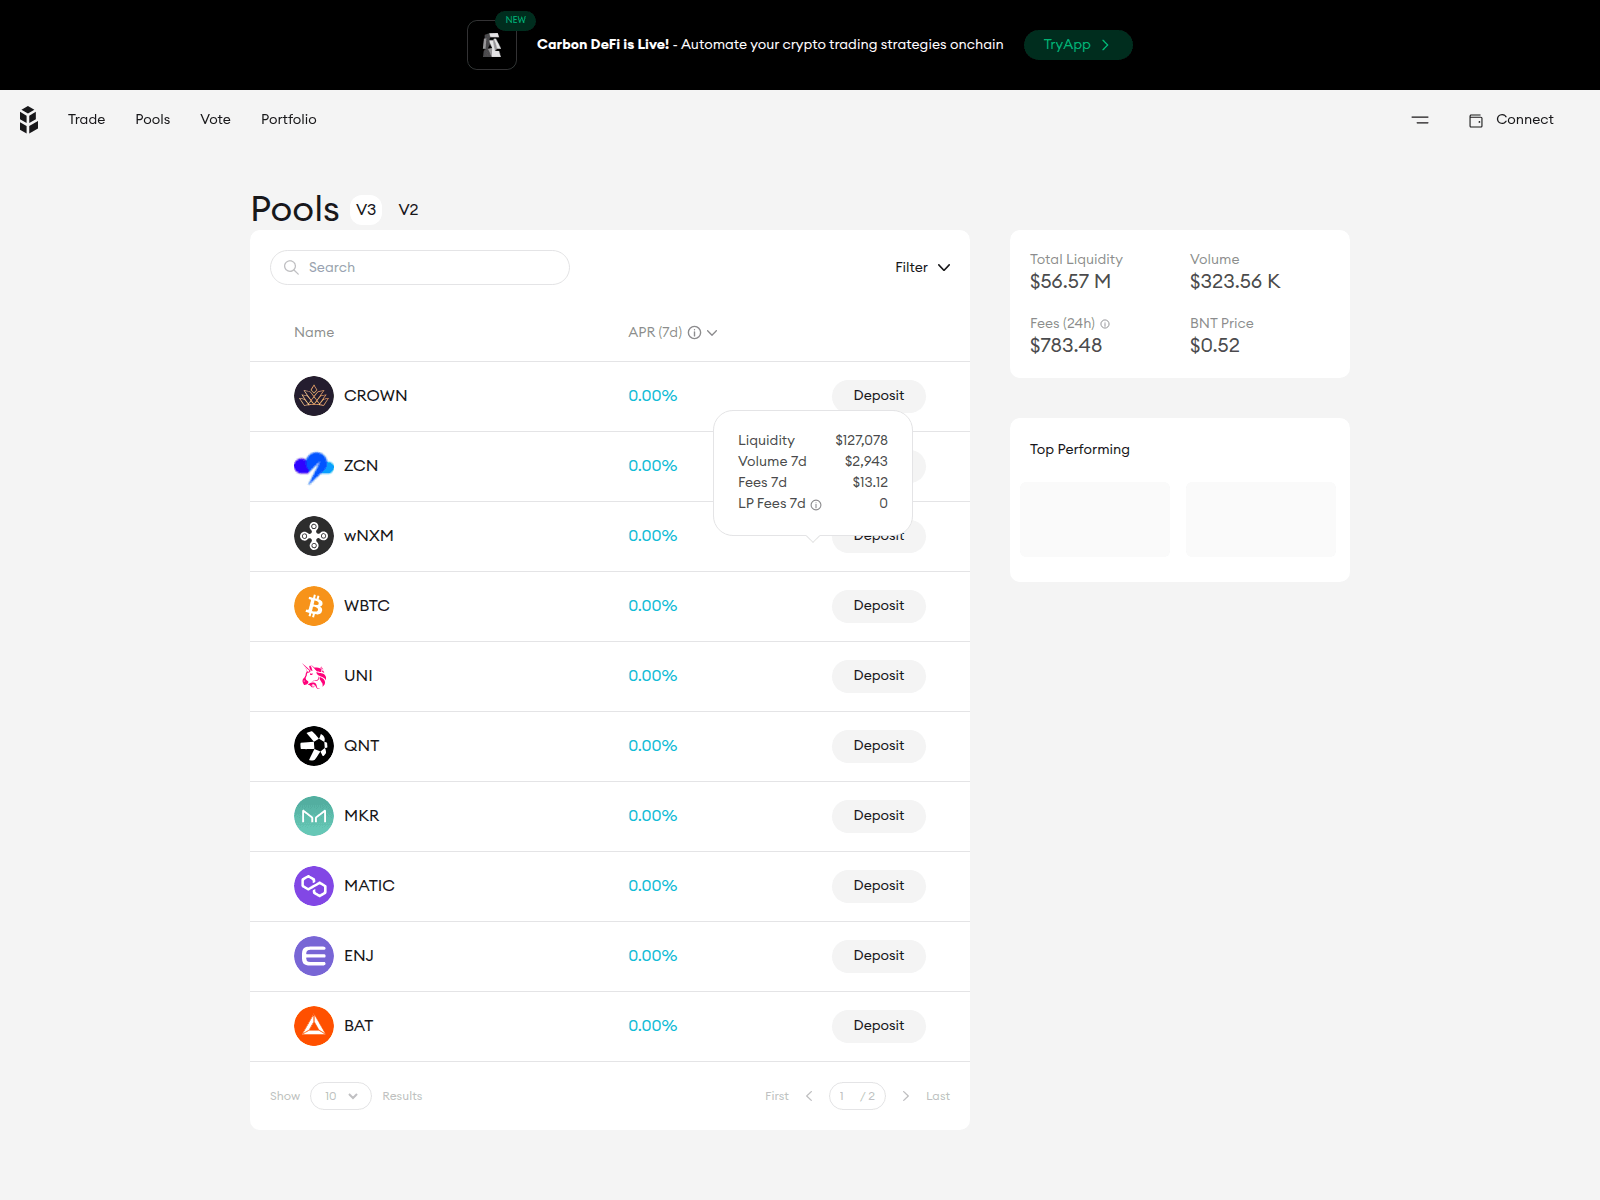Screen dimensions: 1600x1200
Task: Click the UNI unicorn token icon
Action: 313,675
